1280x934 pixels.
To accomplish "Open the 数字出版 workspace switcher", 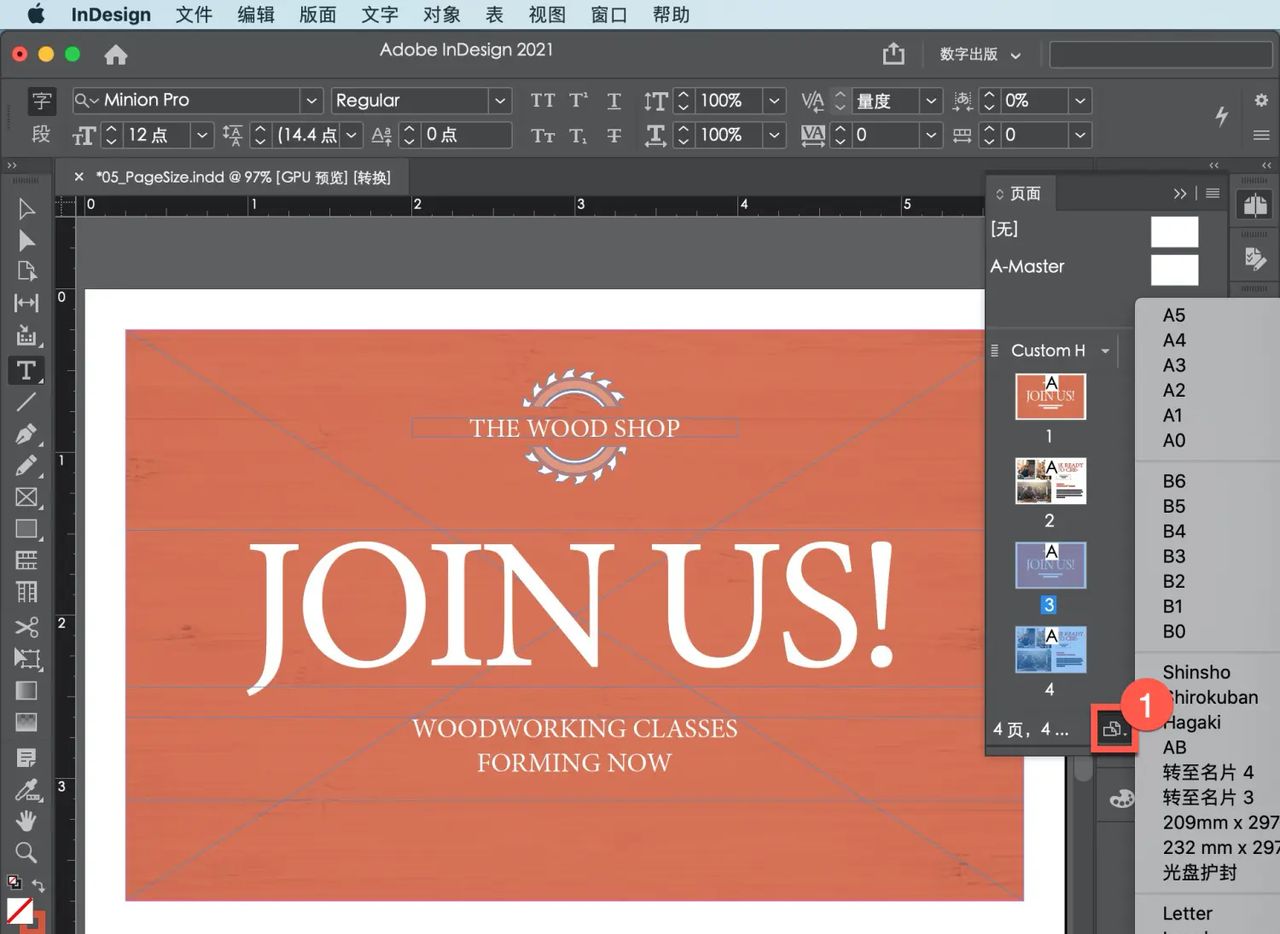I will pos(980,54).
